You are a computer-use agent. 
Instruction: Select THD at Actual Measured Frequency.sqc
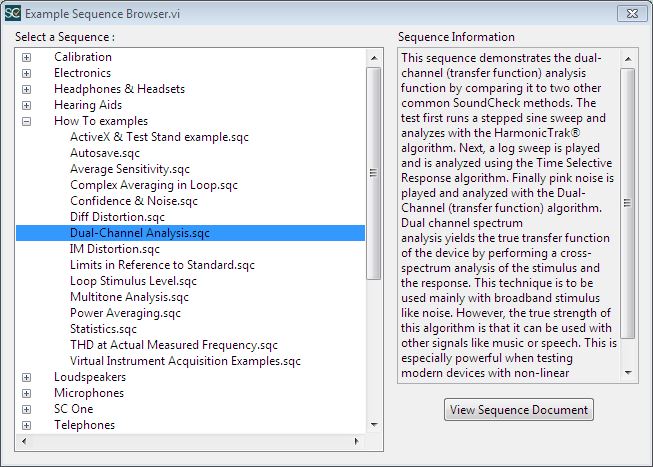tap(174, 345)
